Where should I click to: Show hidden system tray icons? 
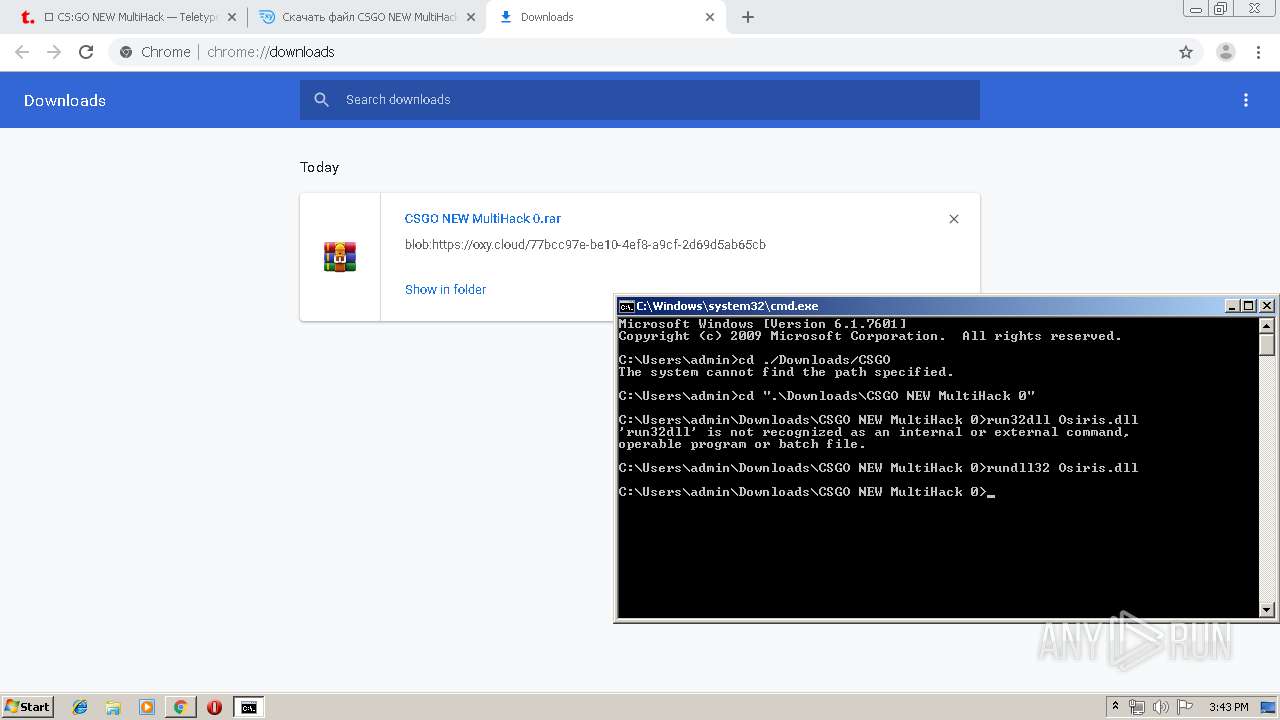coord(1115,707)
